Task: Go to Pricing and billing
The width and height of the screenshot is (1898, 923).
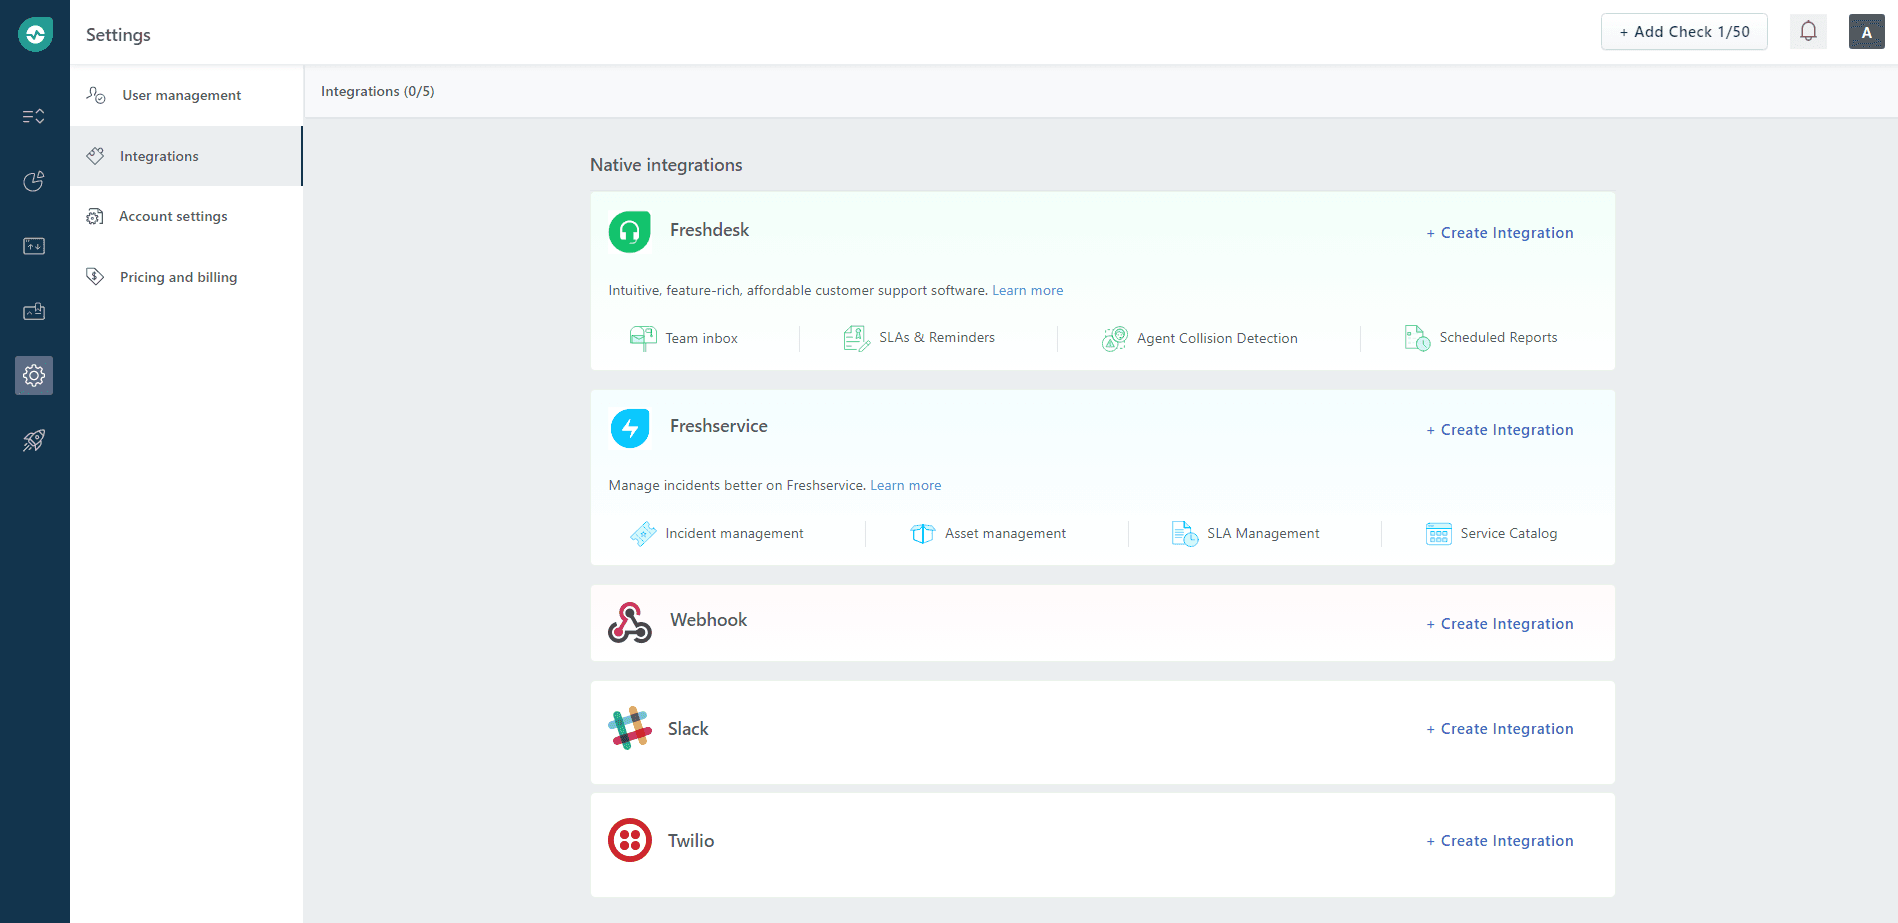Action: click(186, 277)
